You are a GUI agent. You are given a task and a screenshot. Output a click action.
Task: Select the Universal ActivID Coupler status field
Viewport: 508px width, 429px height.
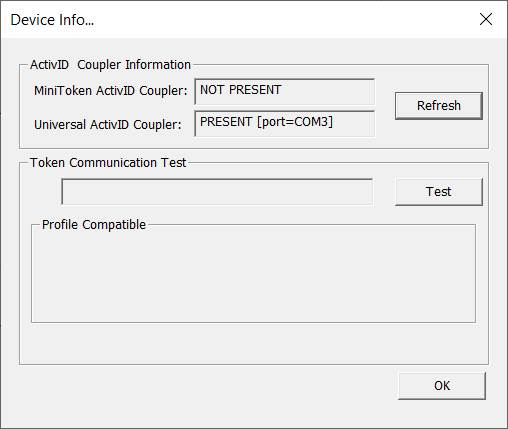pos(285,124)
